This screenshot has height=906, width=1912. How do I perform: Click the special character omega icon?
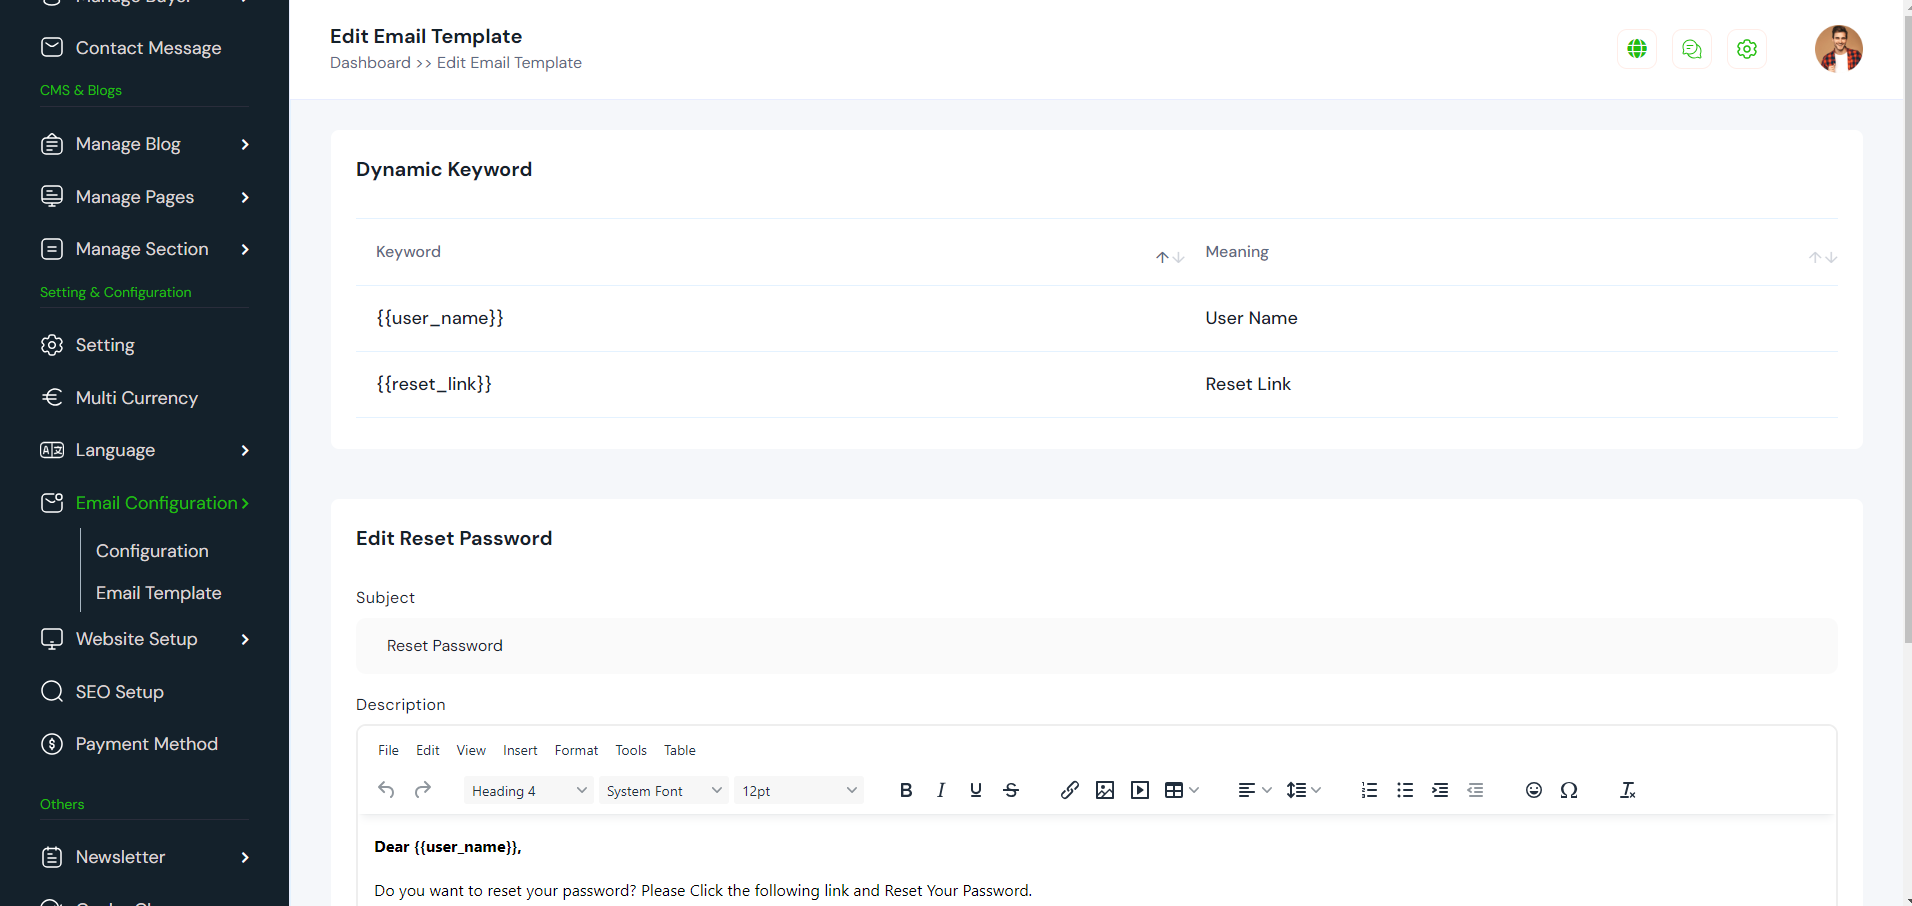[x=1568, y=790]
